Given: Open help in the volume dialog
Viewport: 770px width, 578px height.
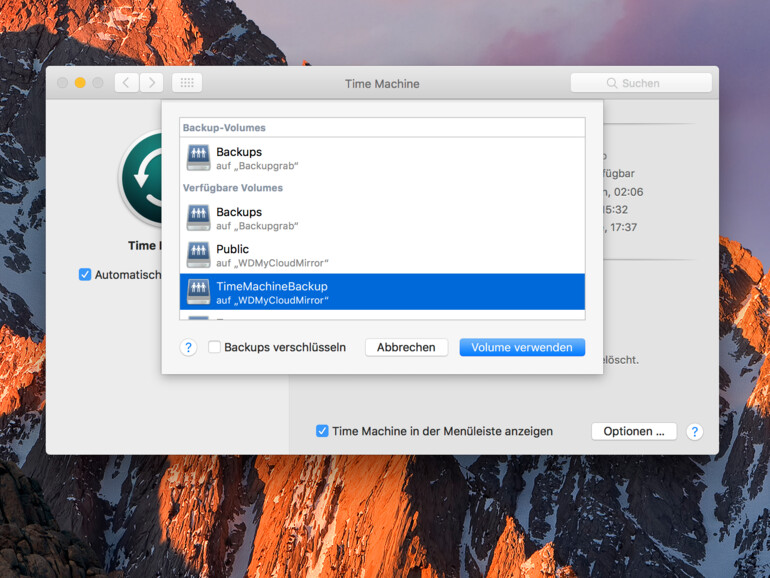Looking at the screenshot, I should 188,348.
